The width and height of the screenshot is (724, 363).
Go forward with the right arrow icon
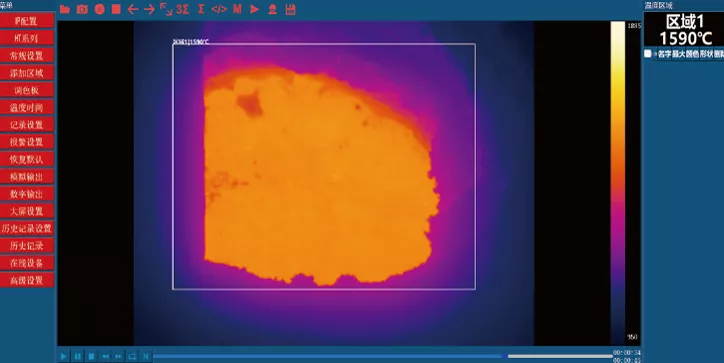(149, 9)
